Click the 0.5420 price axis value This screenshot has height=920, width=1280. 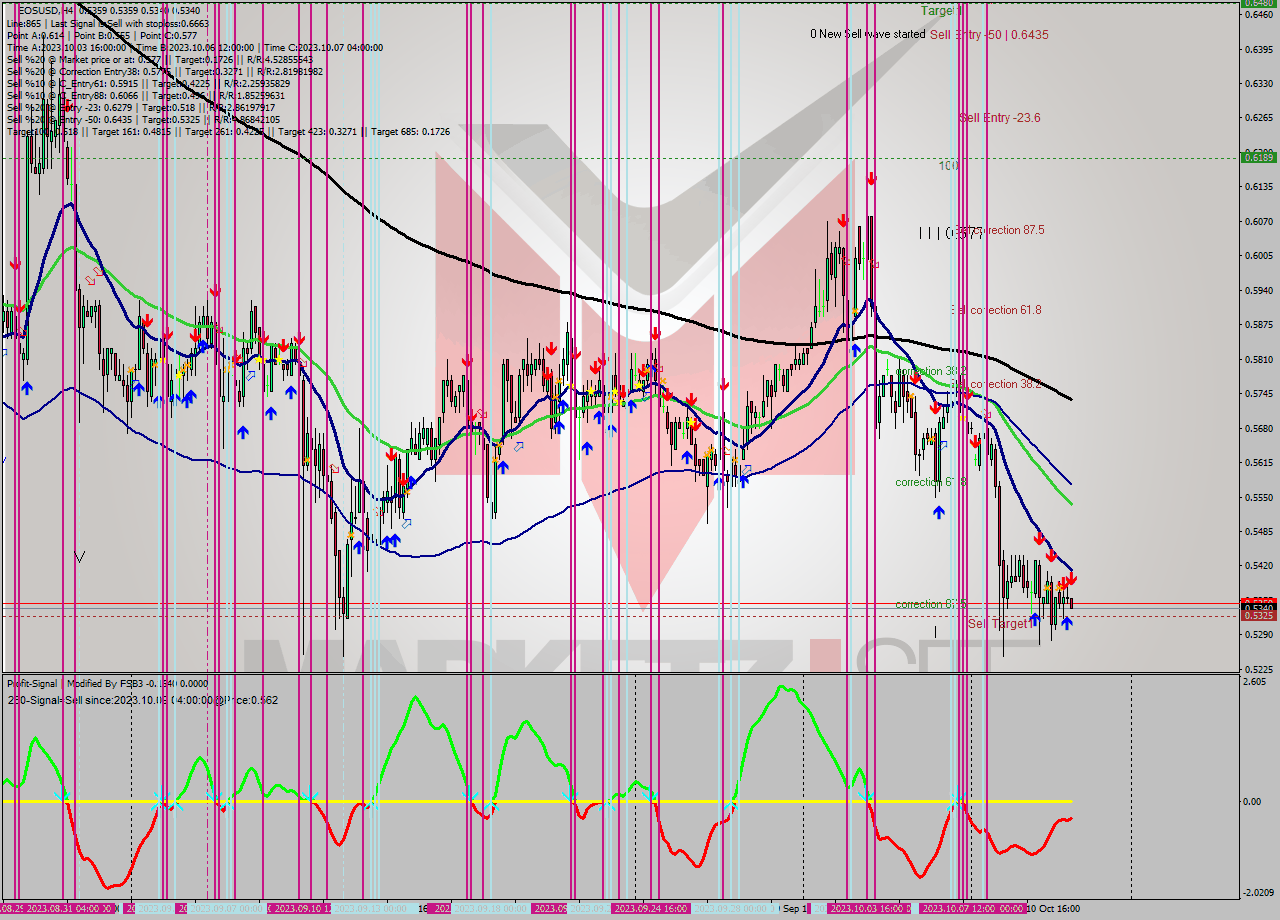point(1258,566)
